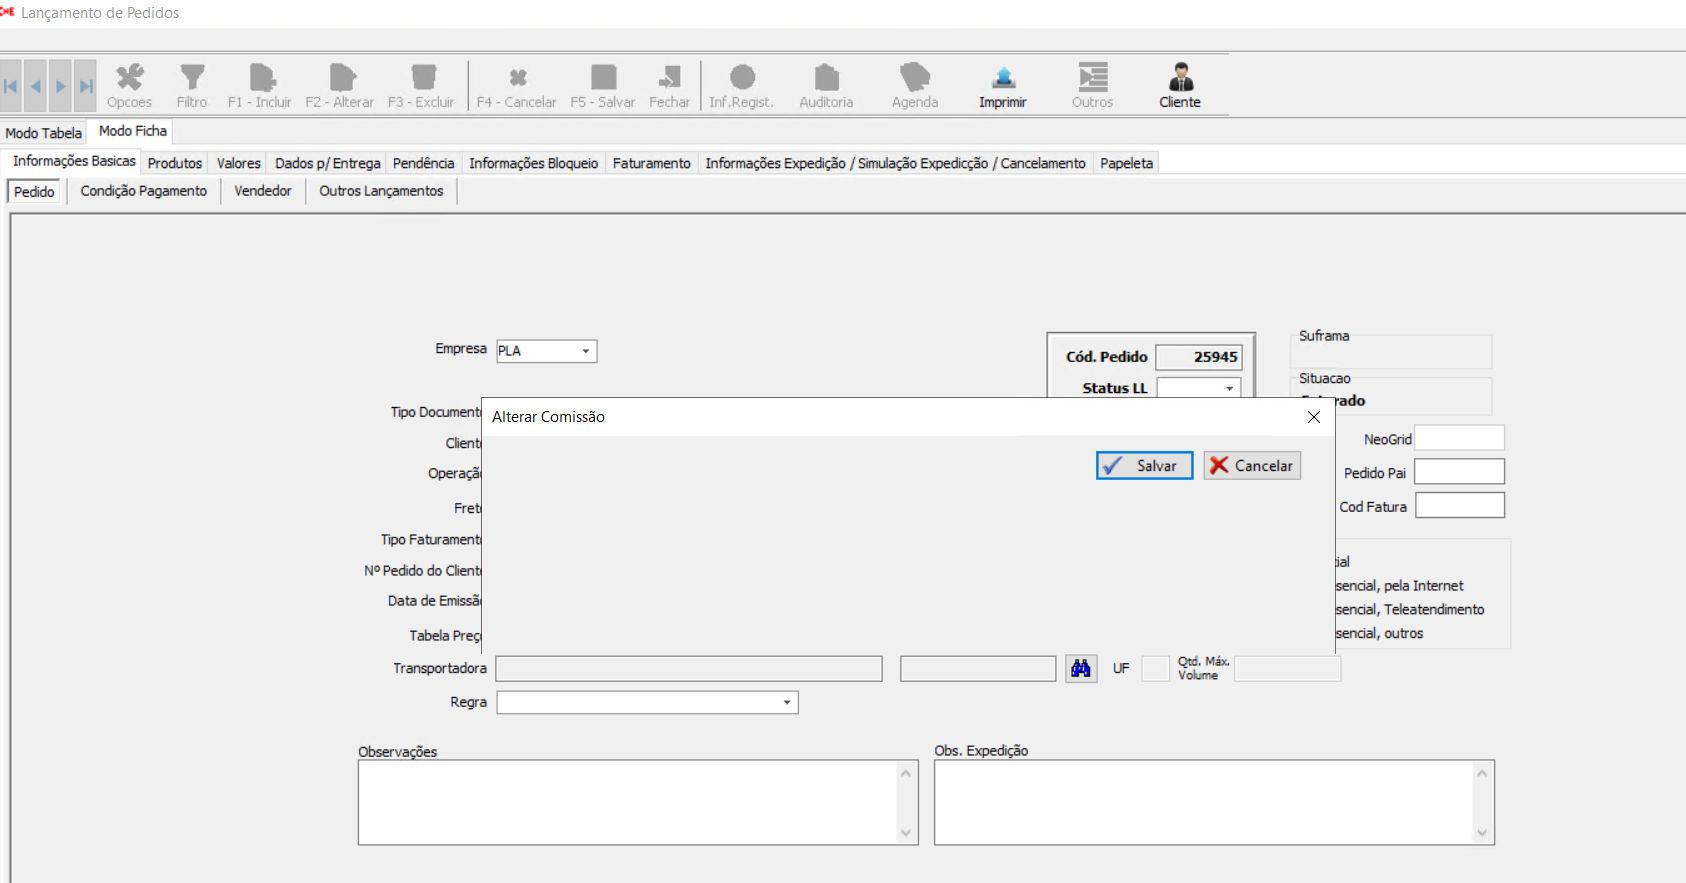
Task: Switch to Modo Tabela view
Action: [x=43, y=133]
